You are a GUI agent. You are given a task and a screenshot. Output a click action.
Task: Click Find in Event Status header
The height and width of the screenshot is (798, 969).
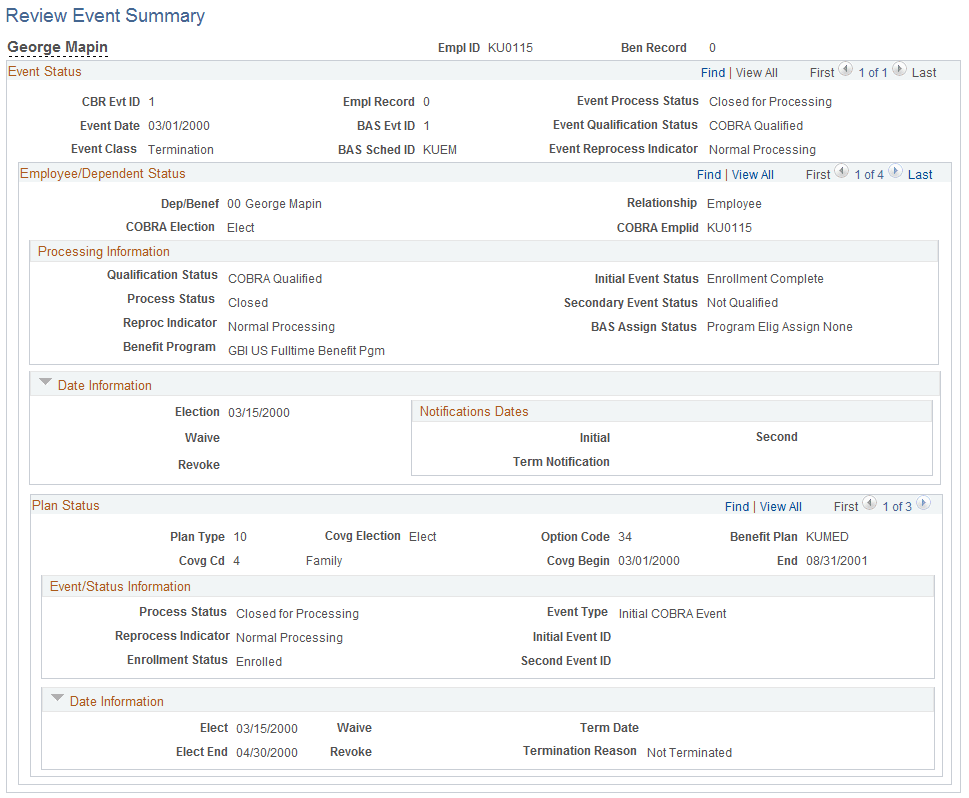(x=713, y=73)
